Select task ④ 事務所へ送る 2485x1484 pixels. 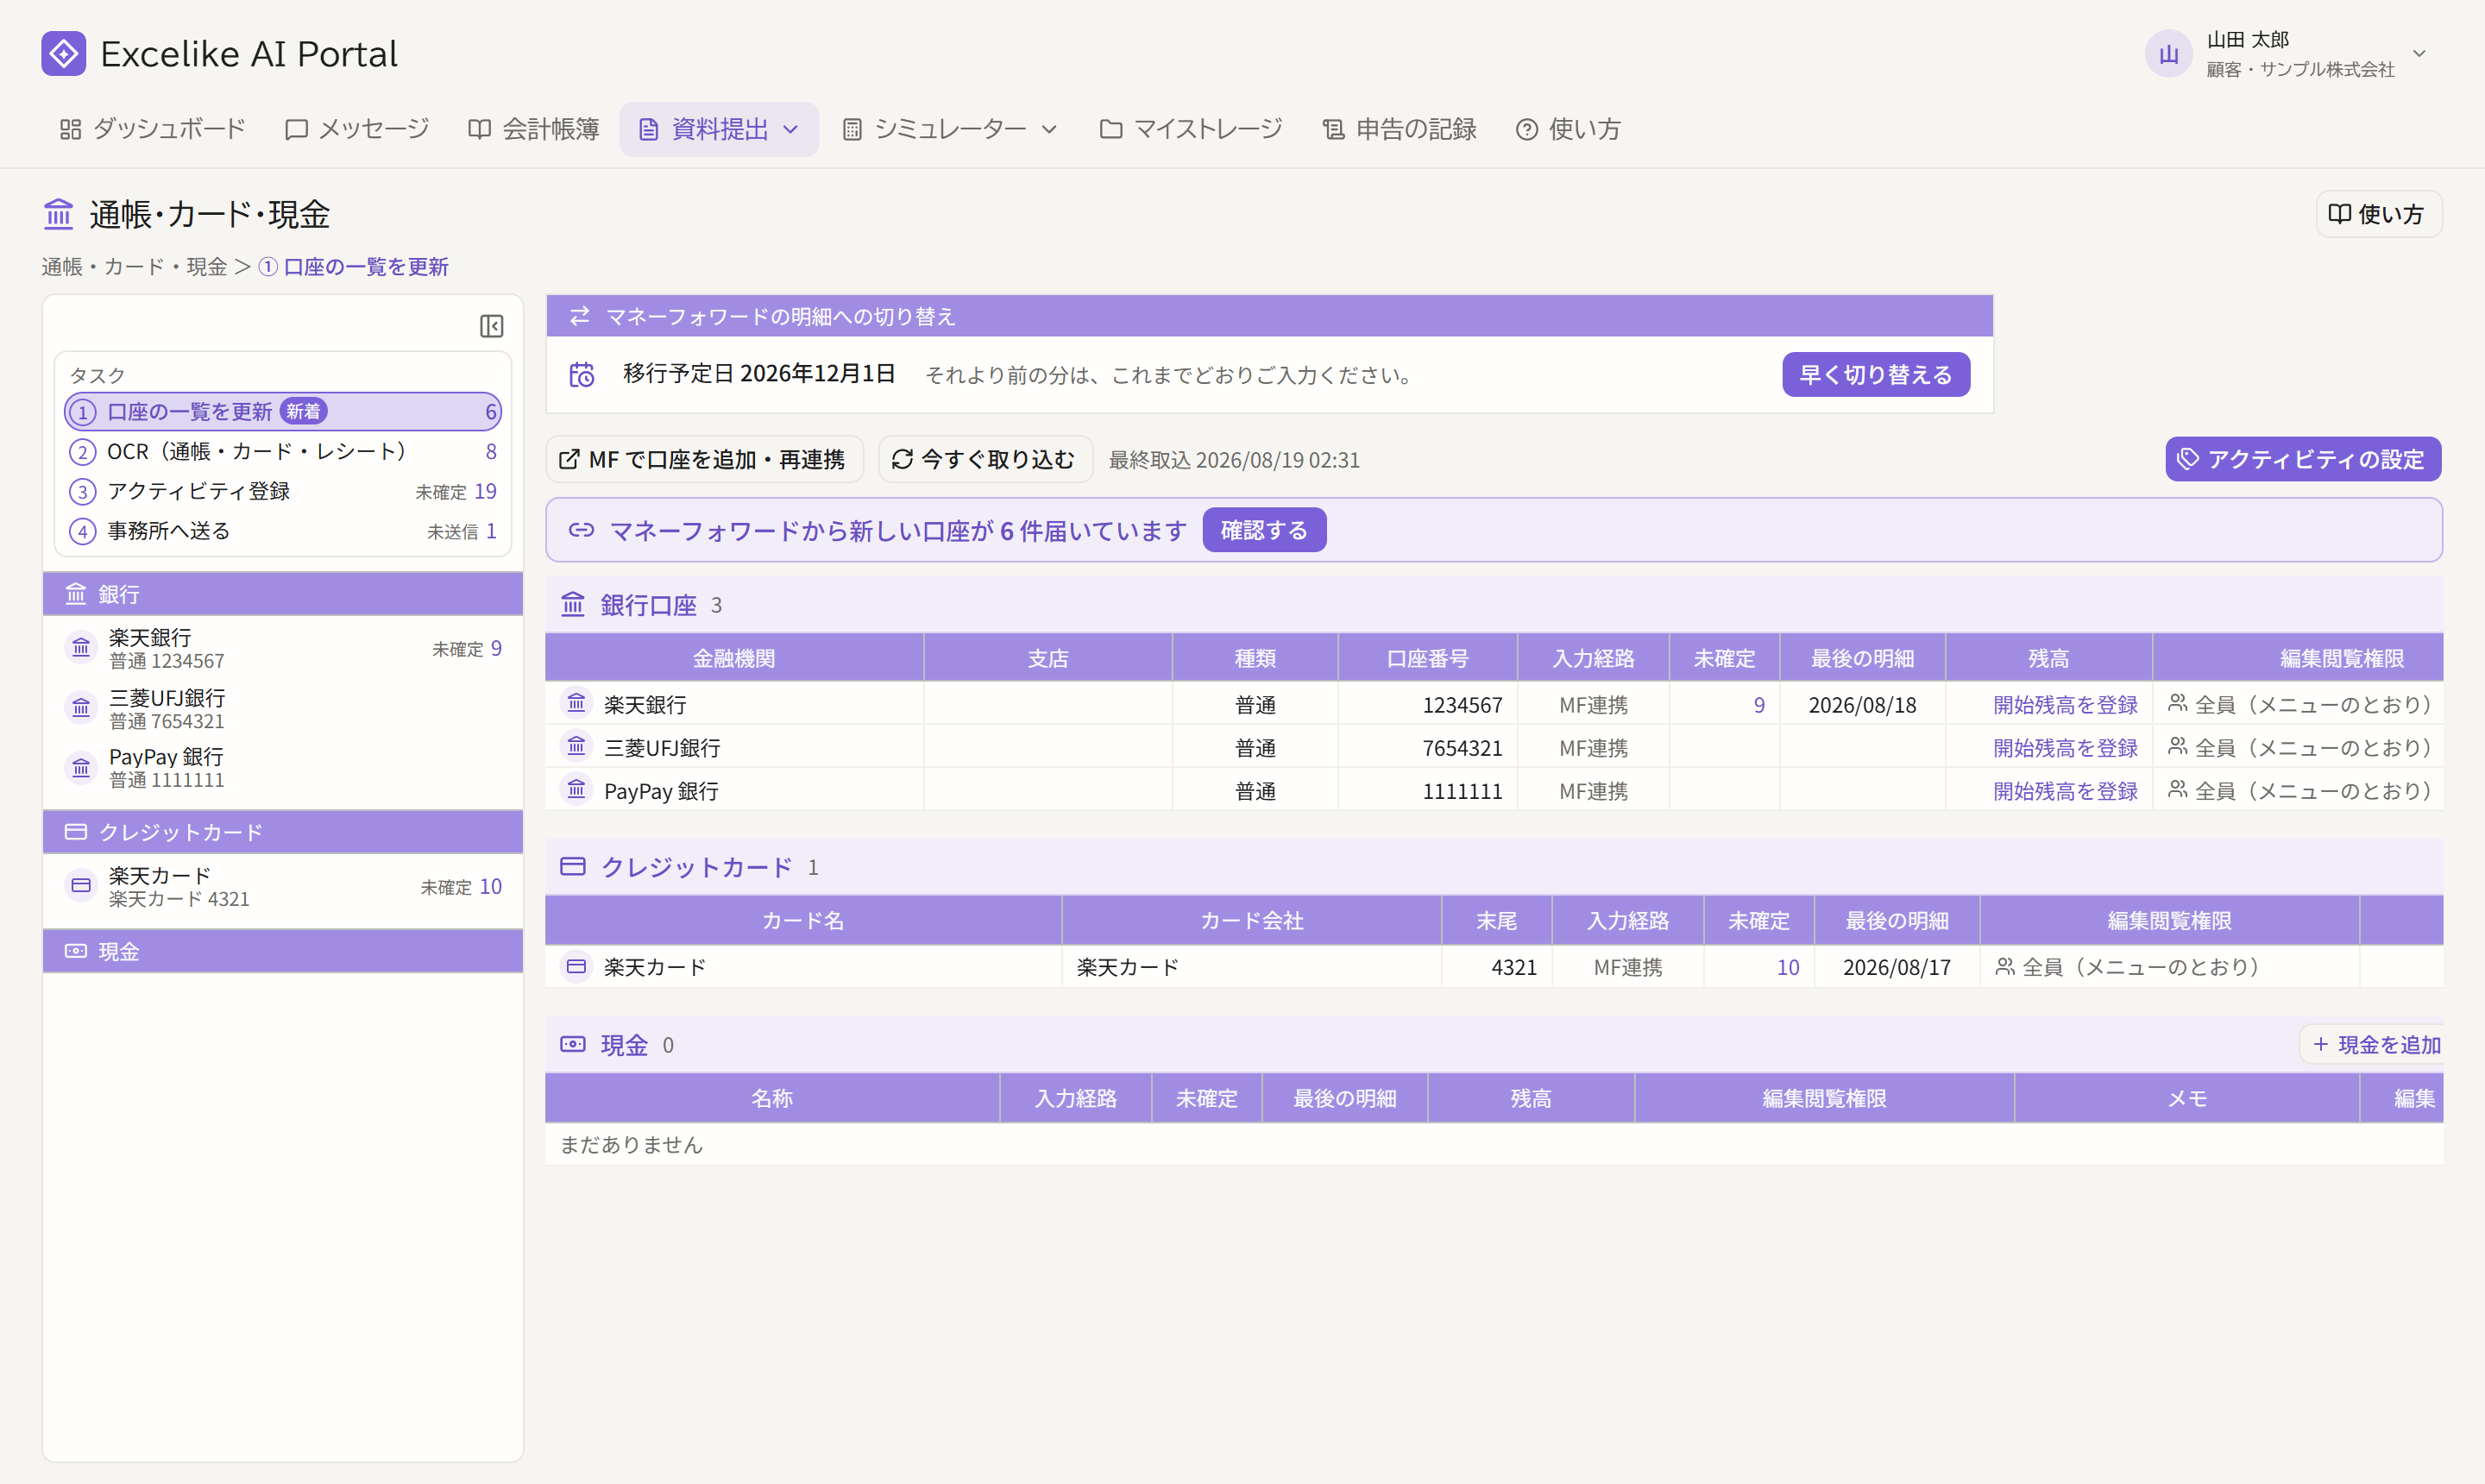pos(283,531)
